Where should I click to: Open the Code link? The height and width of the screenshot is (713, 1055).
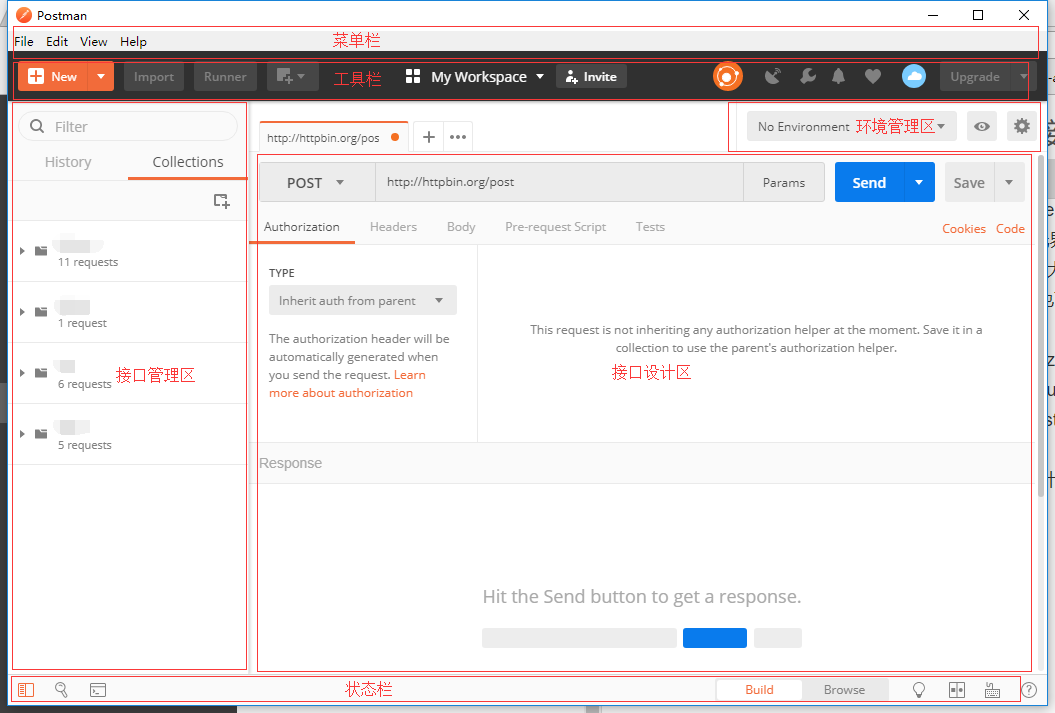(1010, 229)
